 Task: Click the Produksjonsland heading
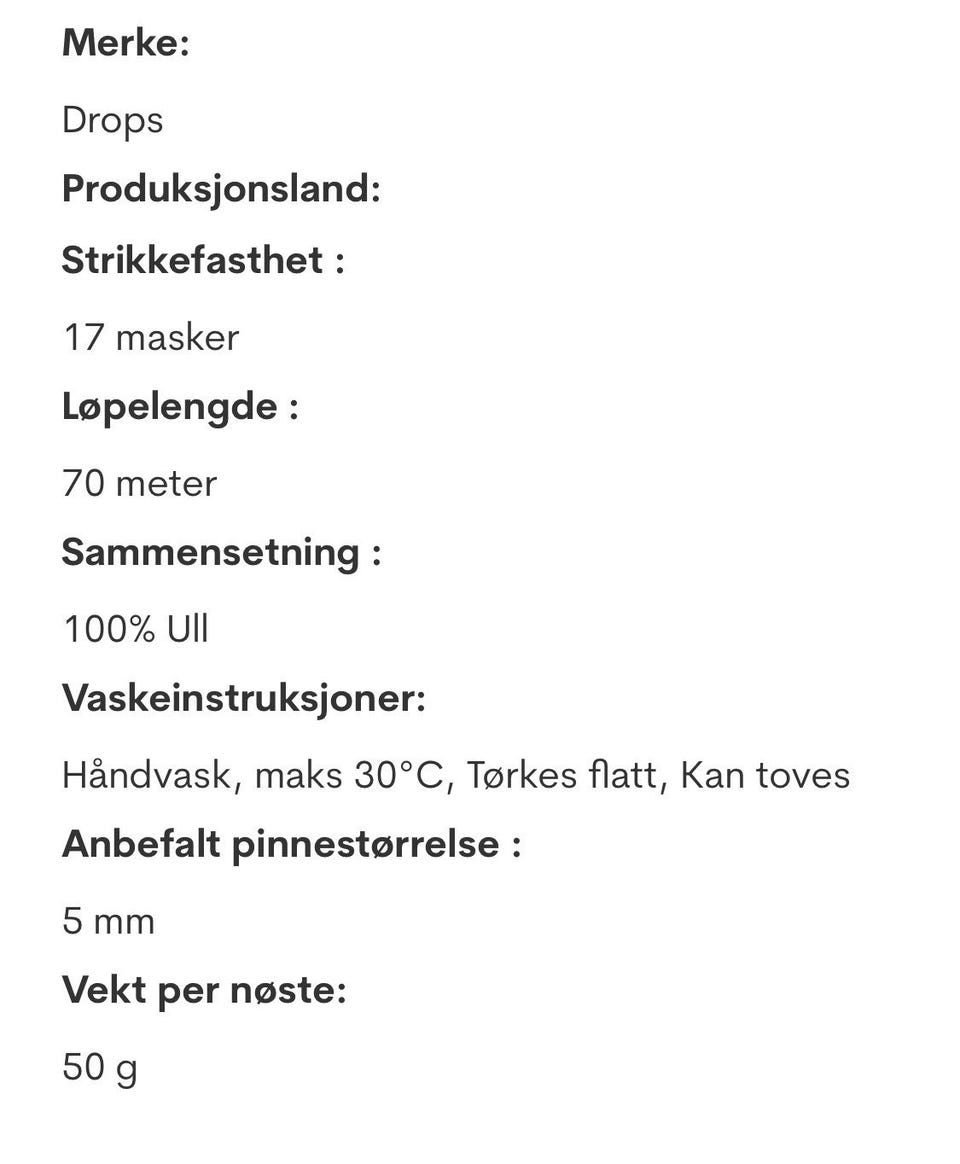(221, 188)
